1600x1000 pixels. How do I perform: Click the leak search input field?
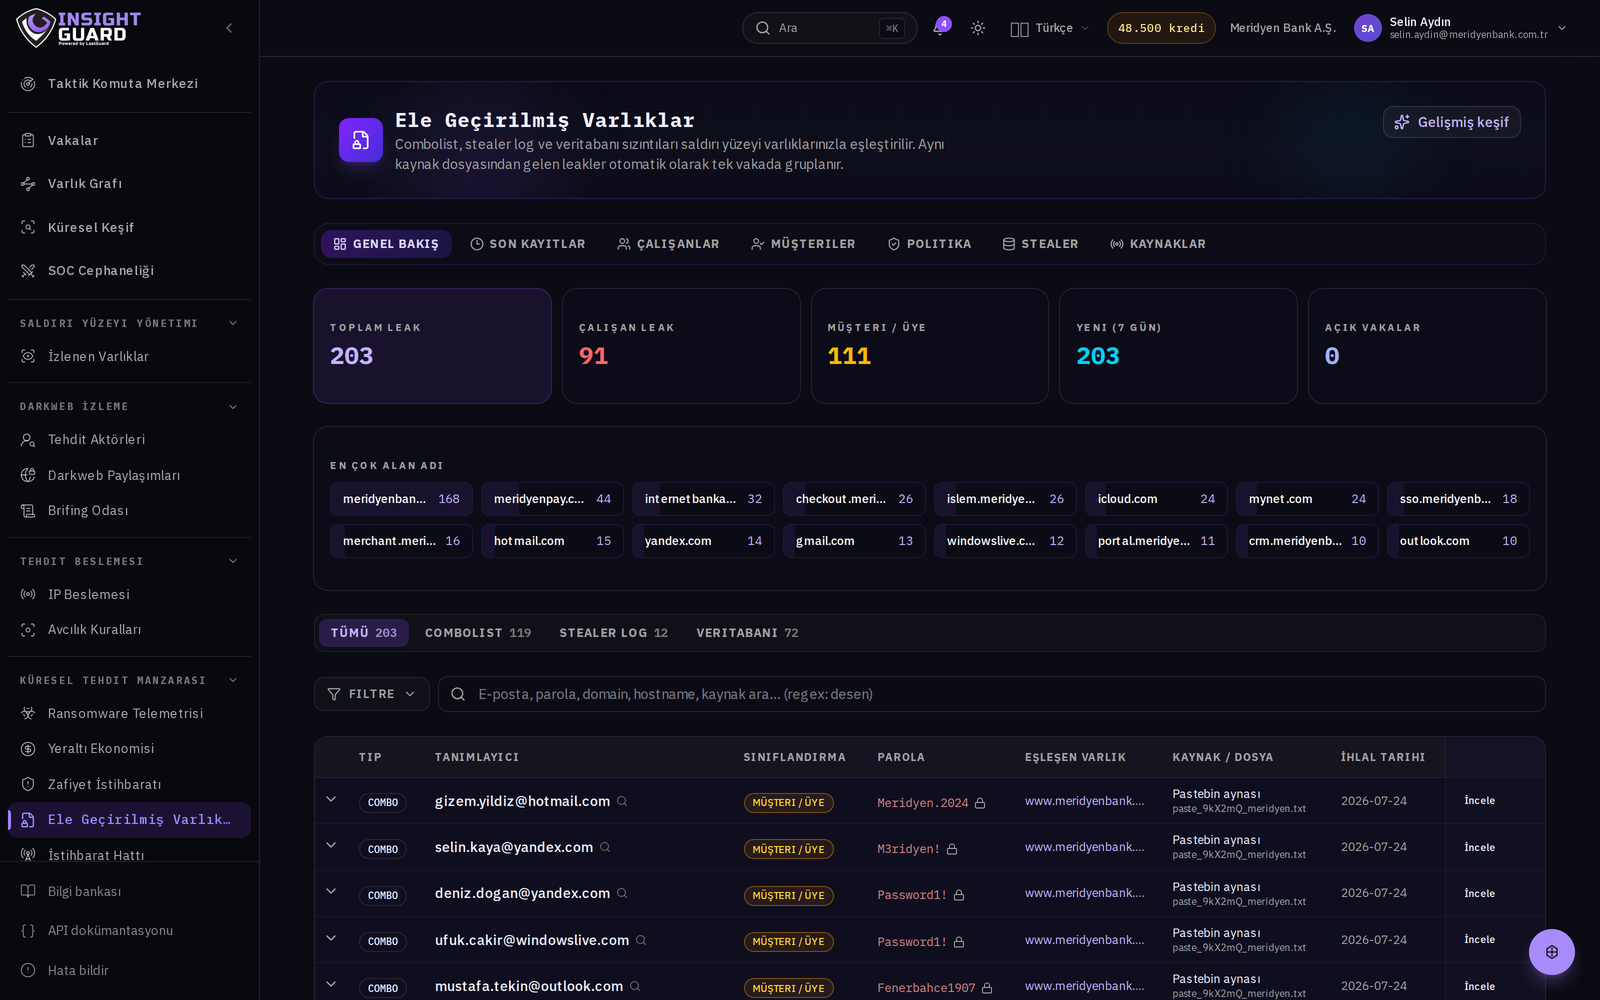pyautogui.click(x=992, y=694)
